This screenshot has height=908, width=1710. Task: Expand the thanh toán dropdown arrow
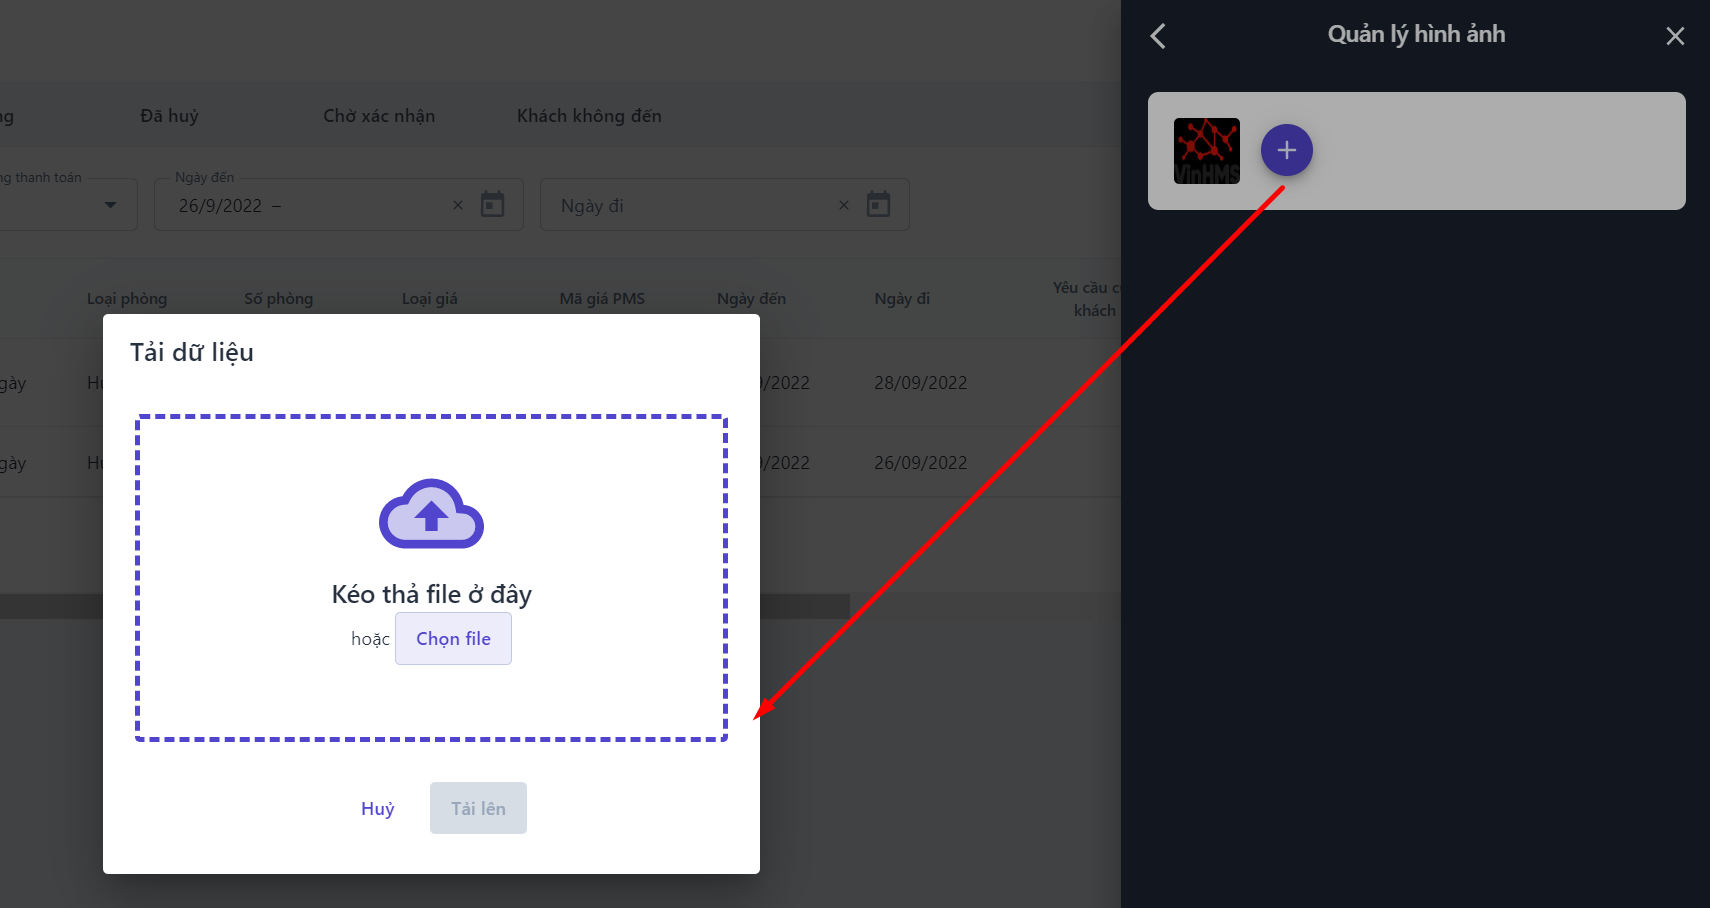110,205
